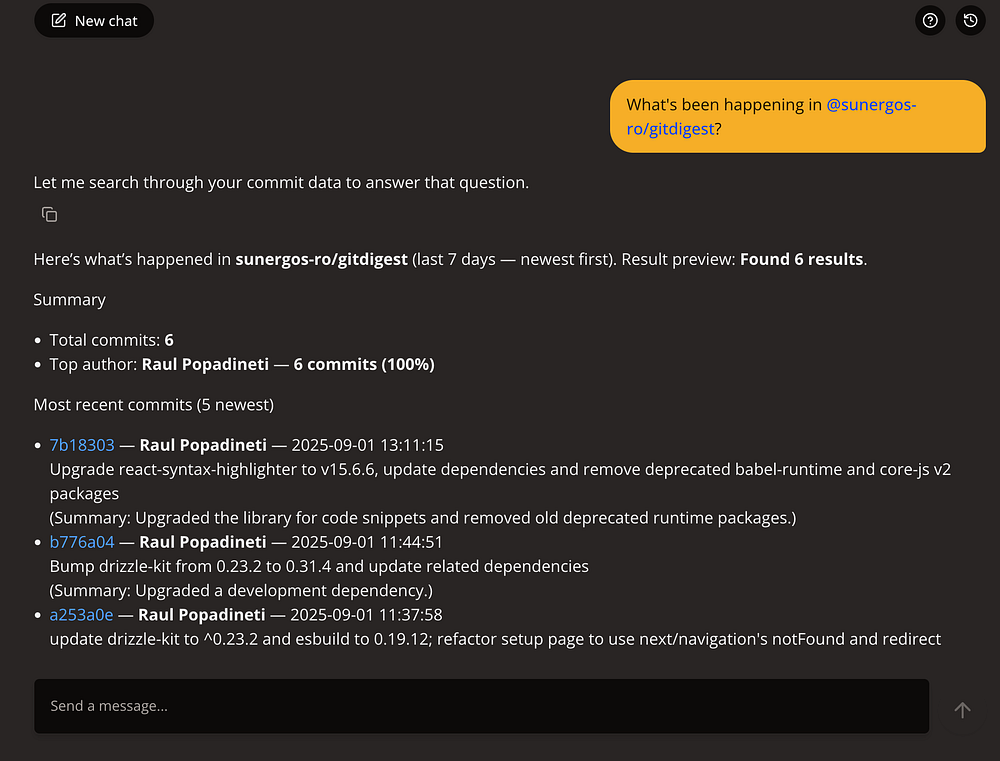Open commit link 7b18303
1000x761 pixels.
click(x=82, y=445)
